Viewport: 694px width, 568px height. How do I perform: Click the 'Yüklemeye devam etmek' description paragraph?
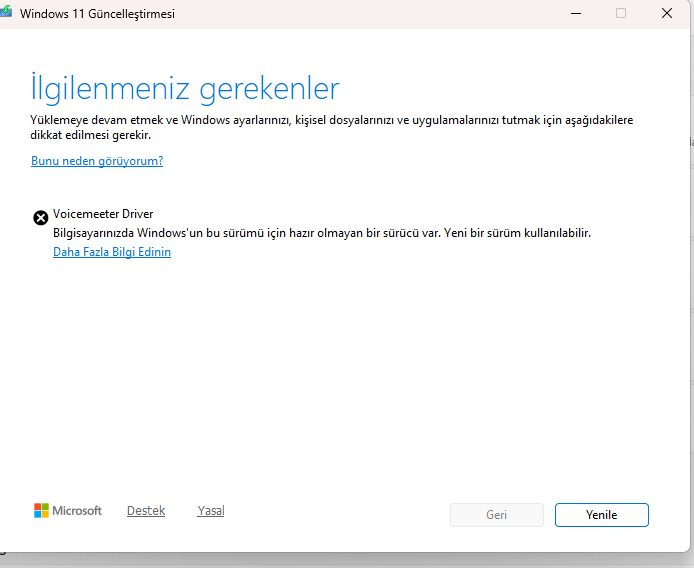pyautogui.click(x=332, y=127)
